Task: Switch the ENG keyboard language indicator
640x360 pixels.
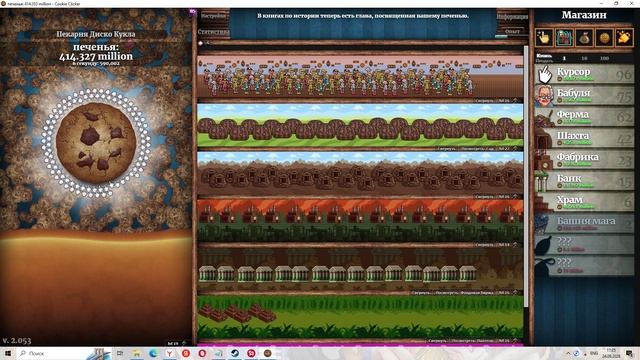Action: [594, 353]
